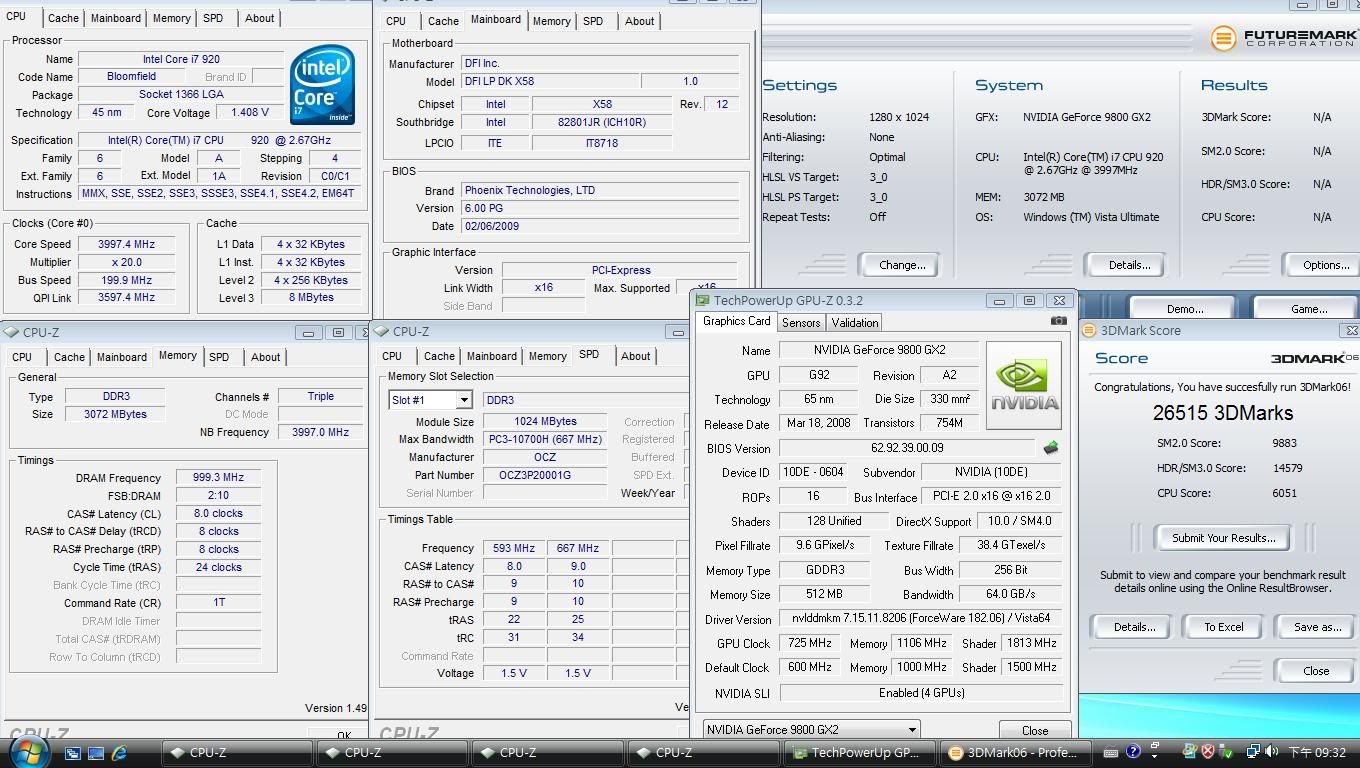1360x768 pixels.
Task: Select Graphics Card tab in GPU-Z
Action: coord(737,321)
